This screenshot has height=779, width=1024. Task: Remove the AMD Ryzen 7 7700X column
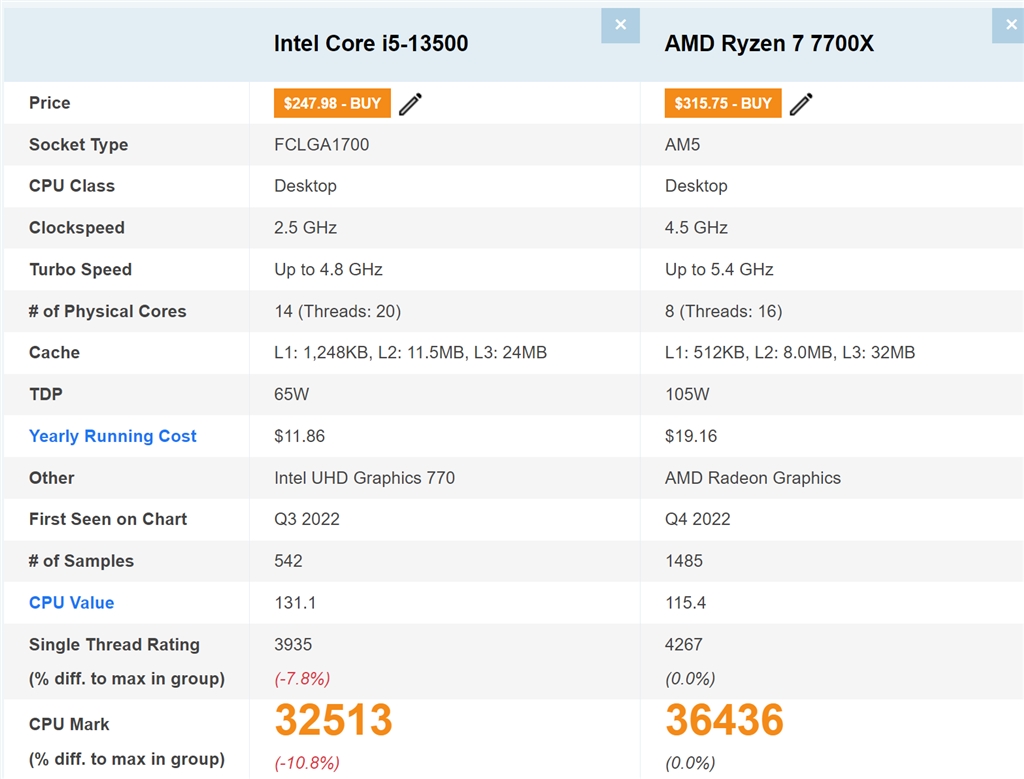click(x=1008, y=25)
